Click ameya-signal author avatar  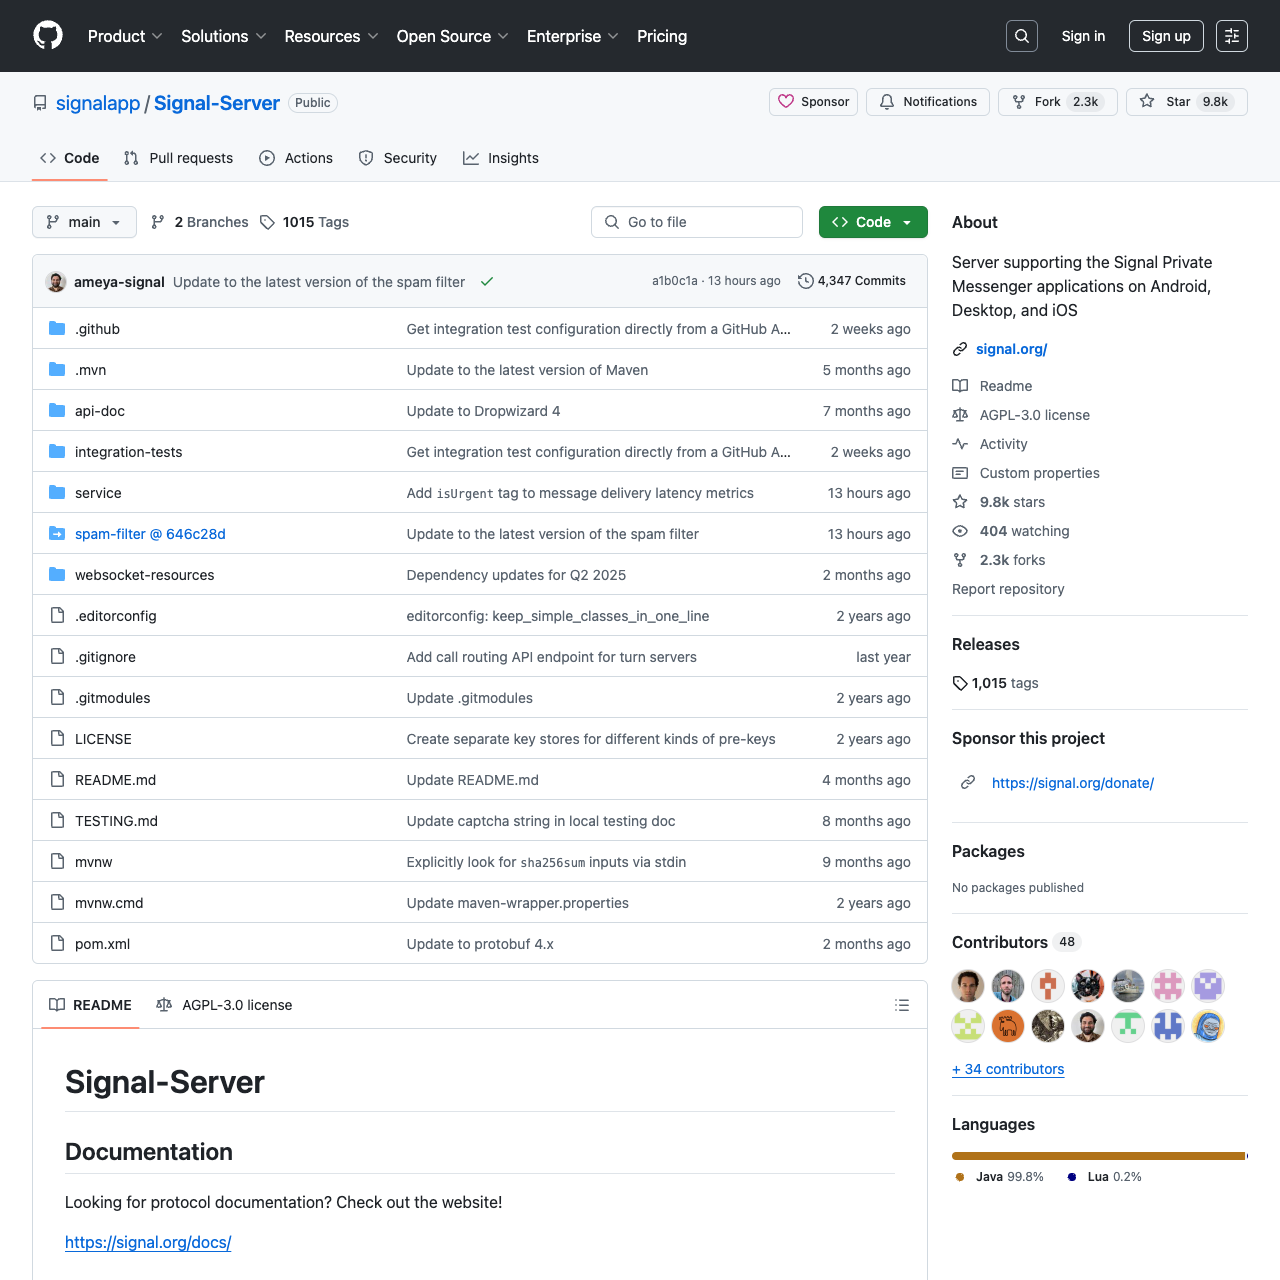[56, 282]
